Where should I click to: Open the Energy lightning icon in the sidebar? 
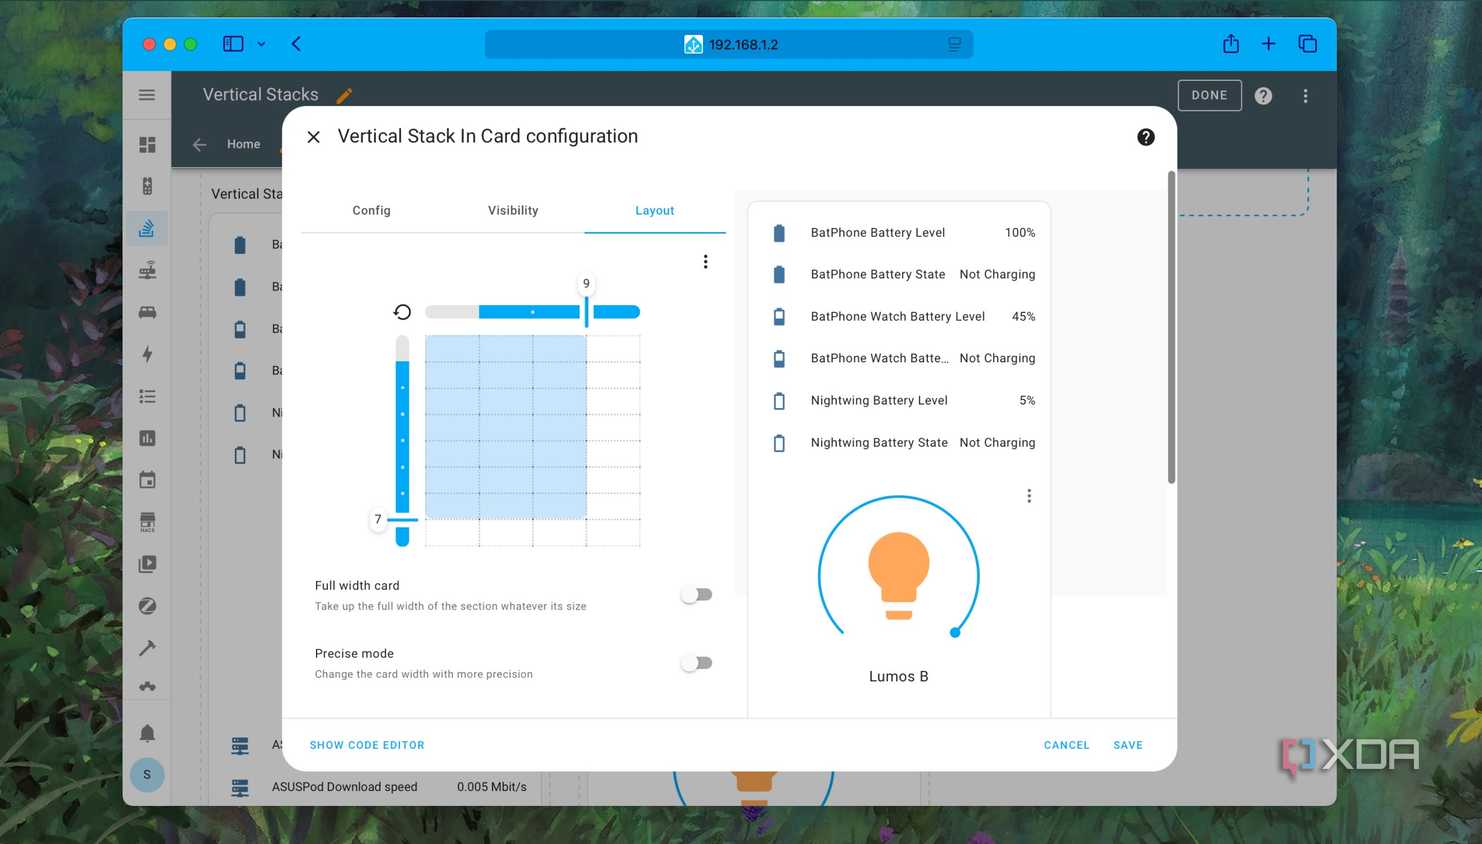click(x=147, y=354)
